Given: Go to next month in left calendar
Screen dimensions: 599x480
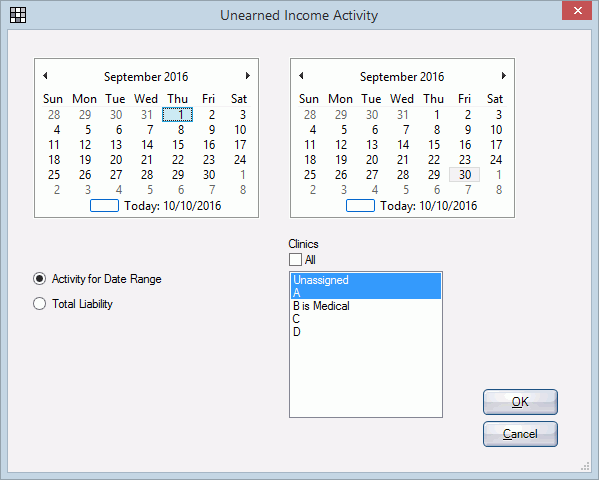Looking at the screenshot, I should [248, 76].
